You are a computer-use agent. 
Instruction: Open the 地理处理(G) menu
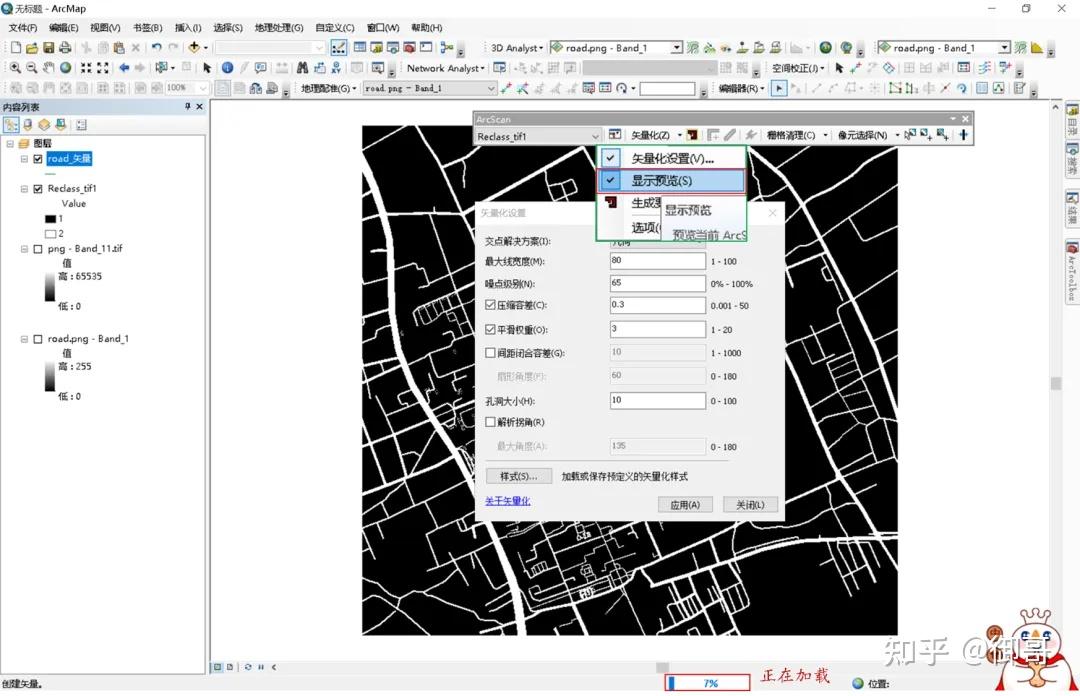[x=278, y=28]
